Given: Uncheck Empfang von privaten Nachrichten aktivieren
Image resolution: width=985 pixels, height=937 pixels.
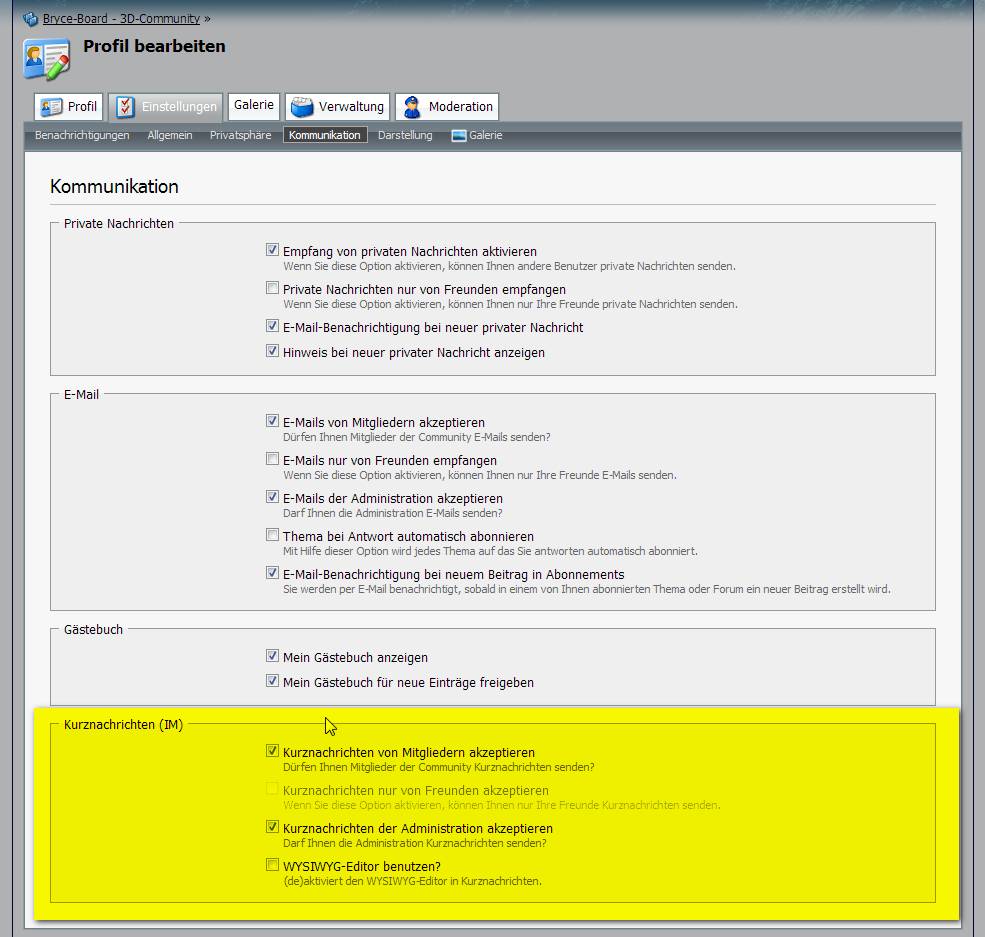Looking at the screenshot, I should [272, 250].
